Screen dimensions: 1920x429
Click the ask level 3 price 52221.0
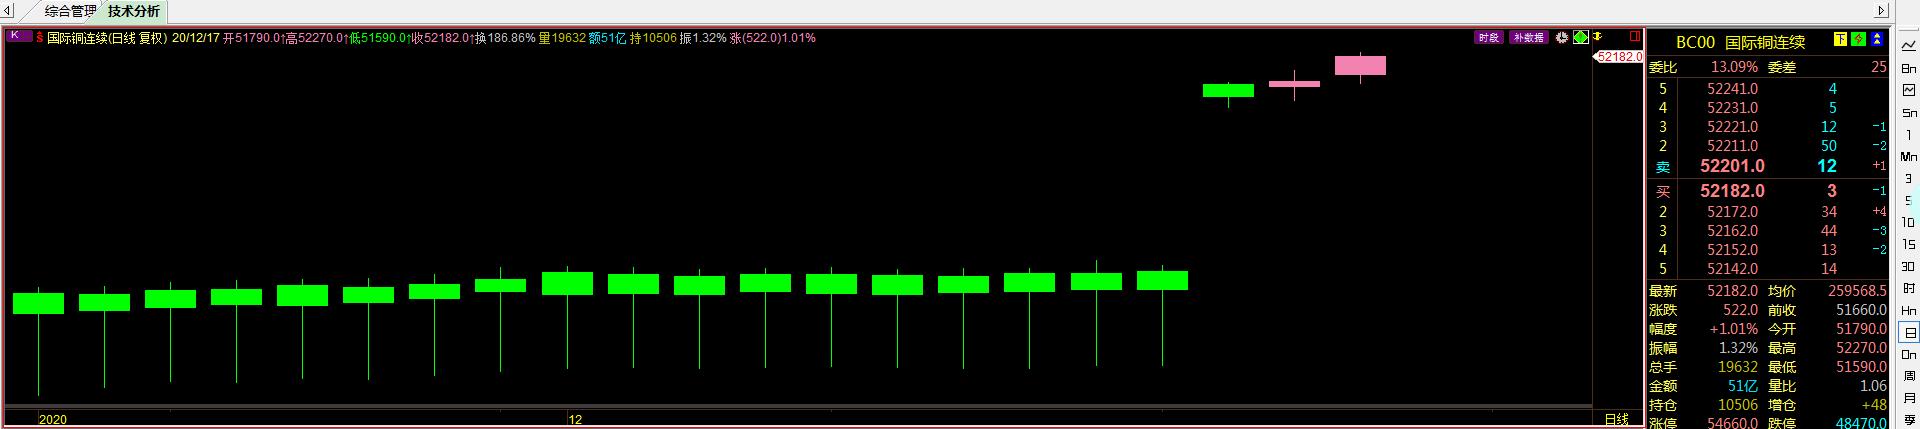1732,127
